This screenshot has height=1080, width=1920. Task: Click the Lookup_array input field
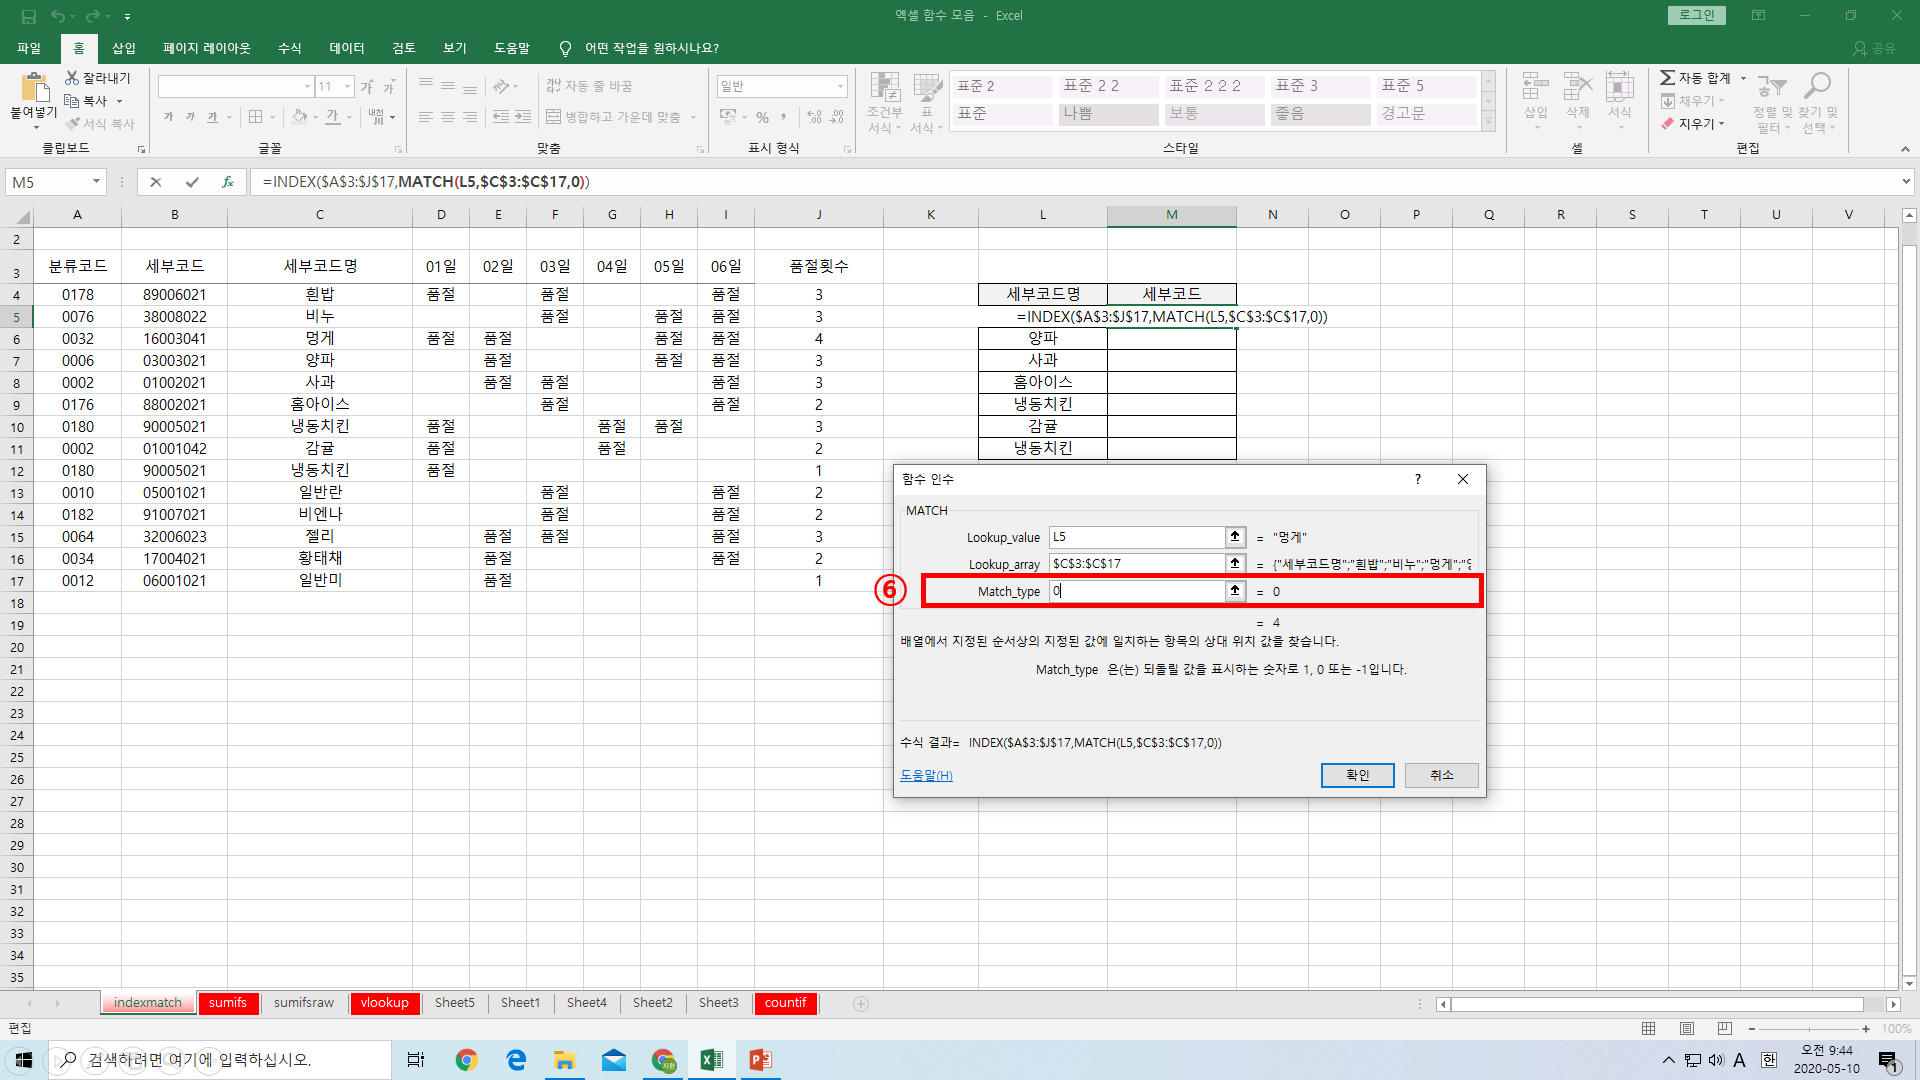1136,564
